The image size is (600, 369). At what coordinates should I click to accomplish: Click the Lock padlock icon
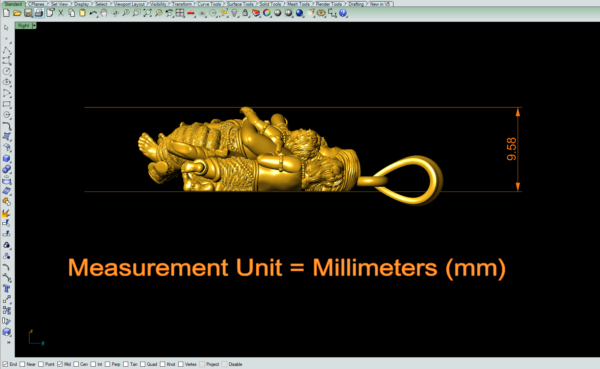245,13
